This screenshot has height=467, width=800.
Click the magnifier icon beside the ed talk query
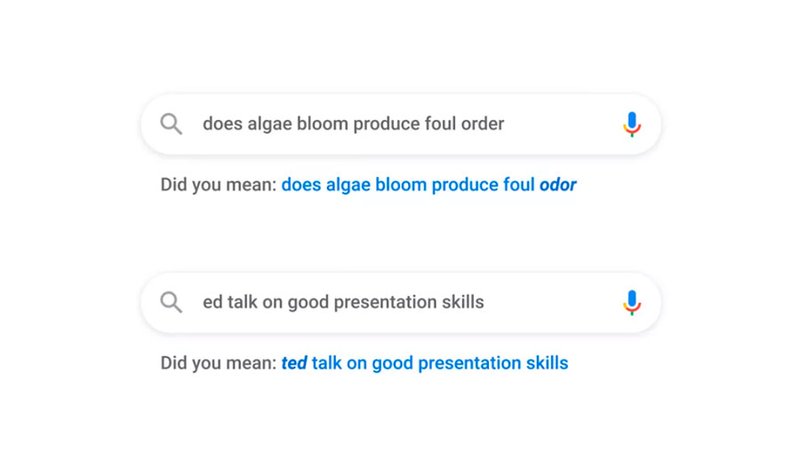pos(171,302)
